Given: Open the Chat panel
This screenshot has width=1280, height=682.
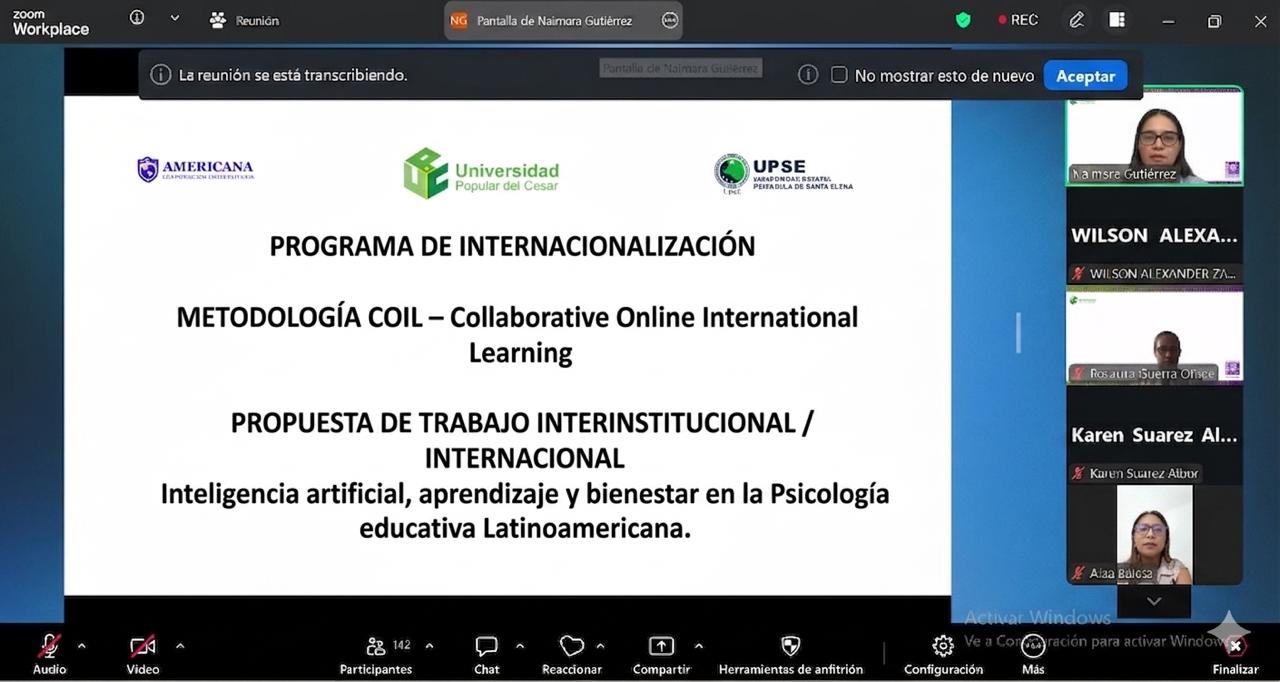Looking at the screenshot, I should 487,655.
